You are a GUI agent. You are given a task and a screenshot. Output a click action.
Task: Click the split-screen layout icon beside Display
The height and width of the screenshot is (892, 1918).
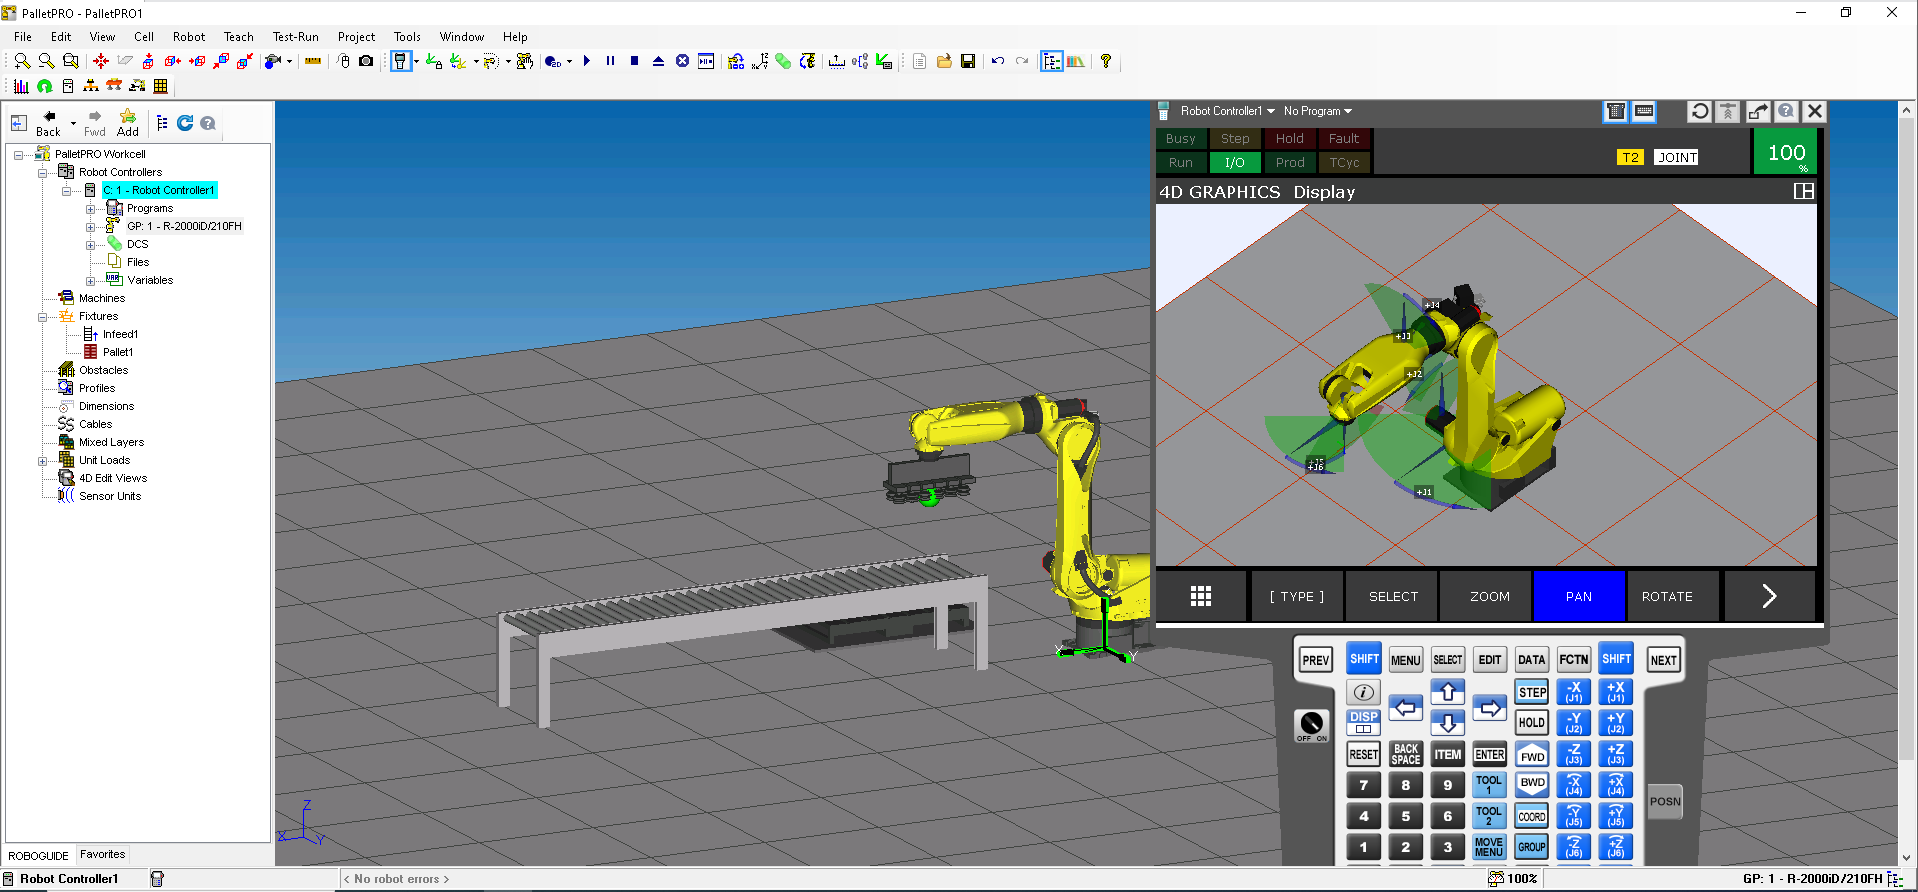[1803, 191]
